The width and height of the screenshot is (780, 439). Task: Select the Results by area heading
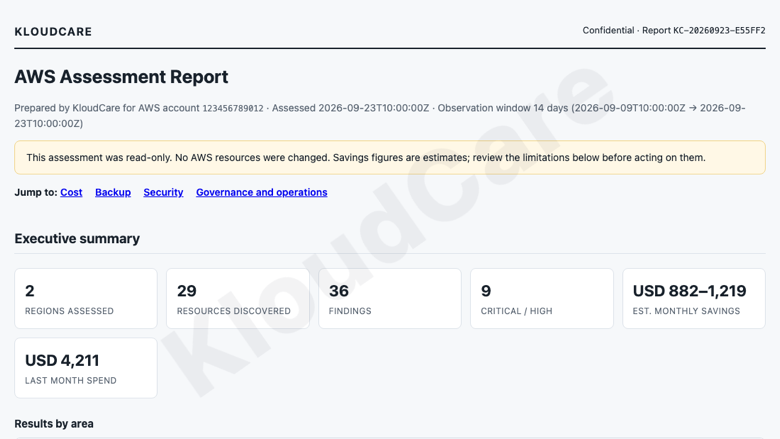pyautogui.click(x=54, y=424)
